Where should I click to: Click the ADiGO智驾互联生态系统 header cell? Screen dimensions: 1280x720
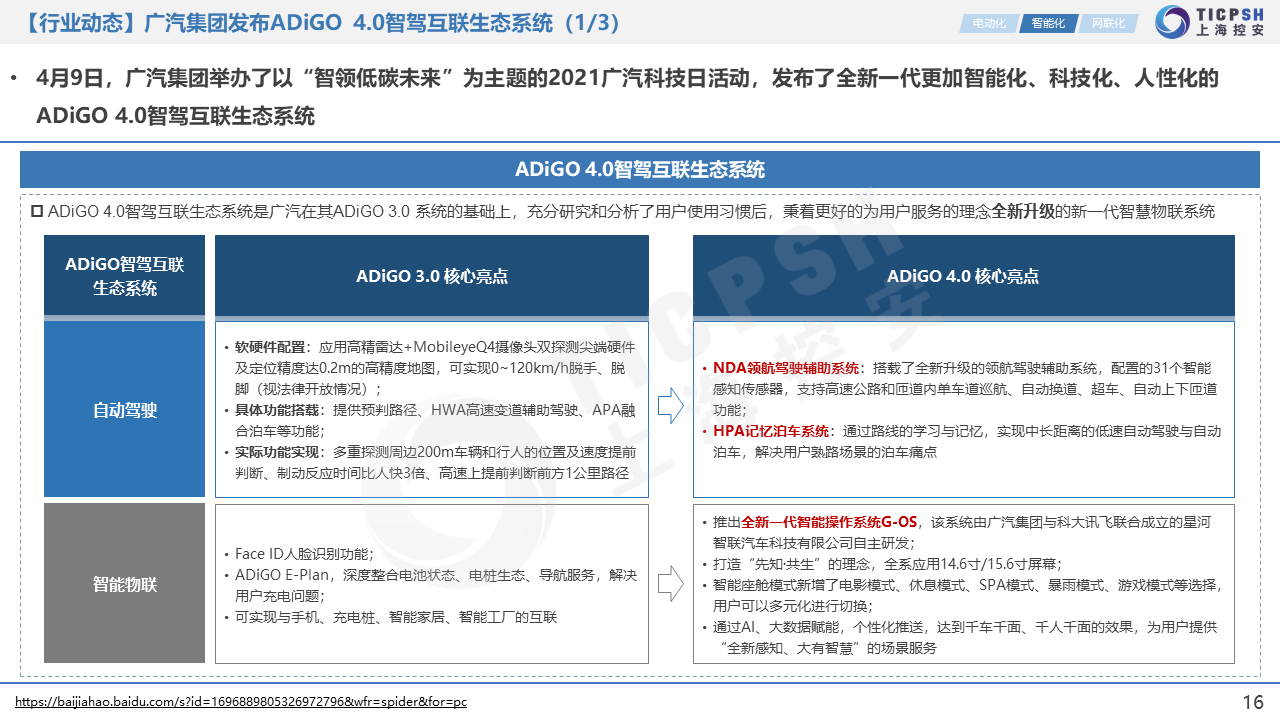click(124, 276)
